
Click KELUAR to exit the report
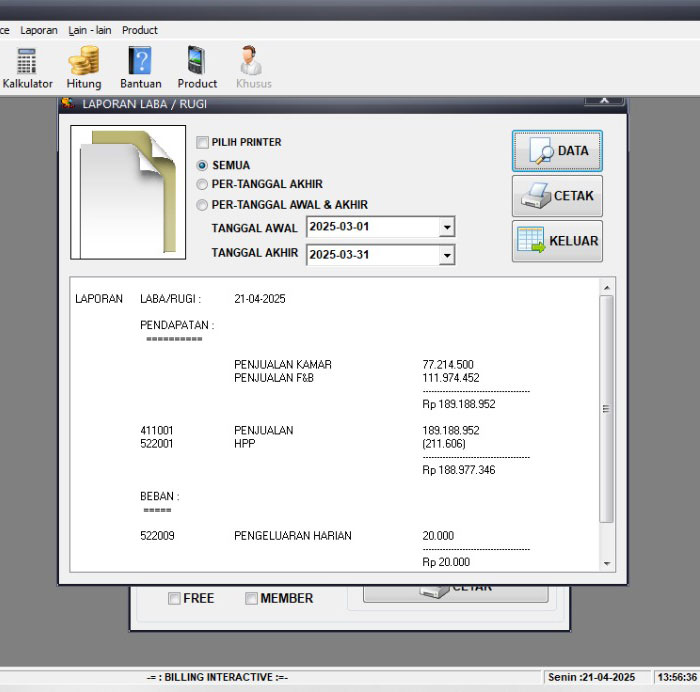click(557, 241)
